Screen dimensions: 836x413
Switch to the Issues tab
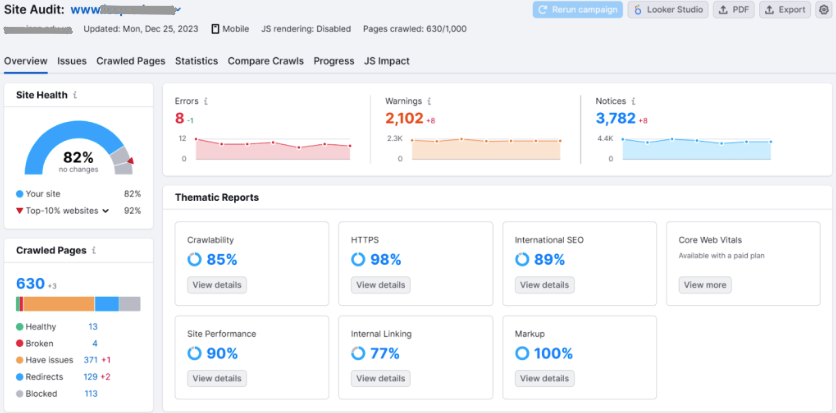72,61
